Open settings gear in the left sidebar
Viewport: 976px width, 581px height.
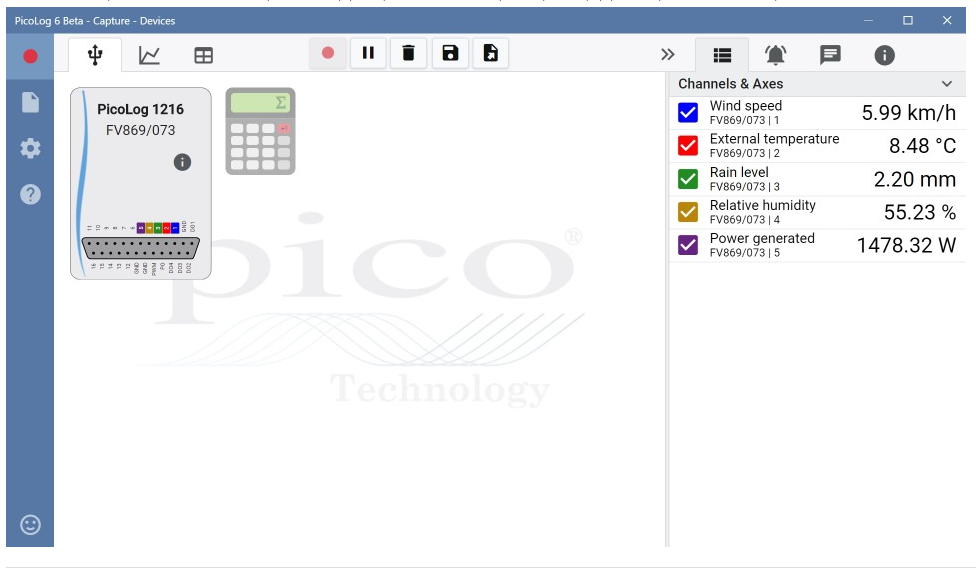point(30,148)
